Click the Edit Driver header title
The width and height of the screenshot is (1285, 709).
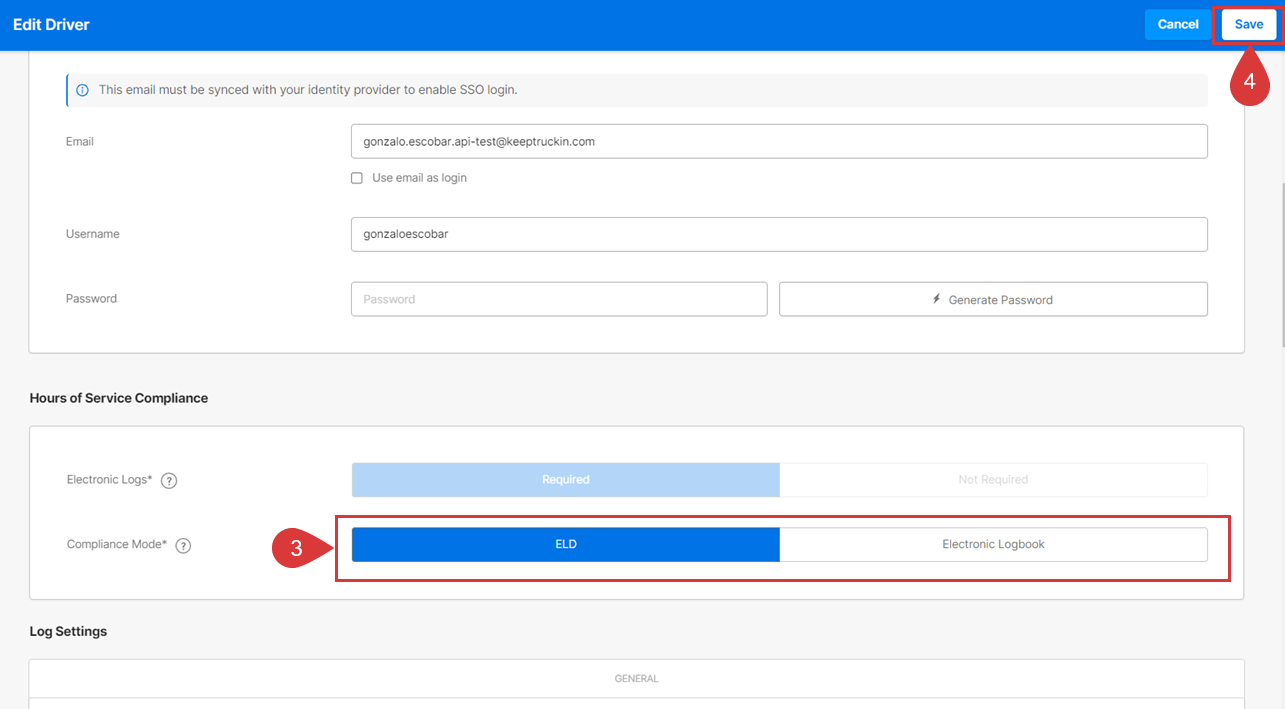51,25
